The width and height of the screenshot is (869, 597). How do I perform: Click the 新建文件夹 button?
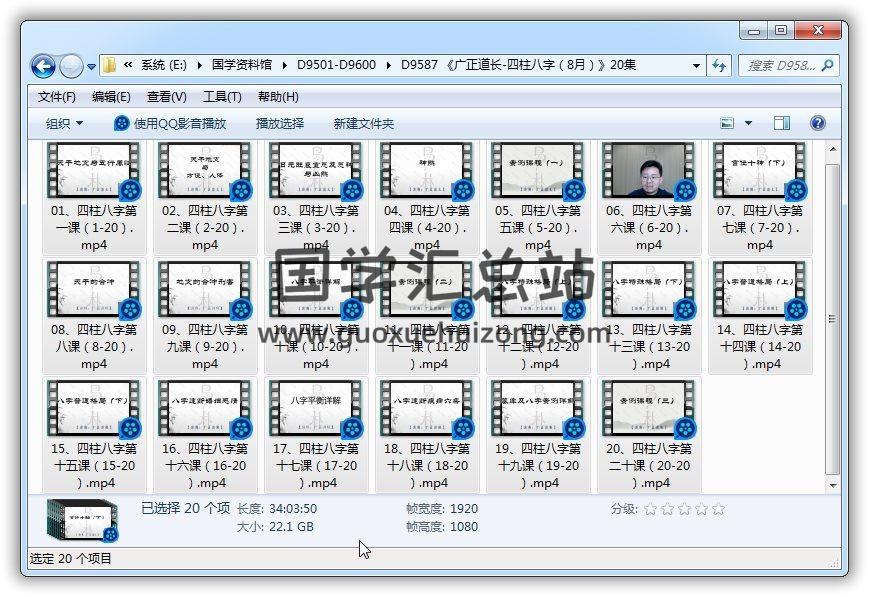tap(363, 123)
